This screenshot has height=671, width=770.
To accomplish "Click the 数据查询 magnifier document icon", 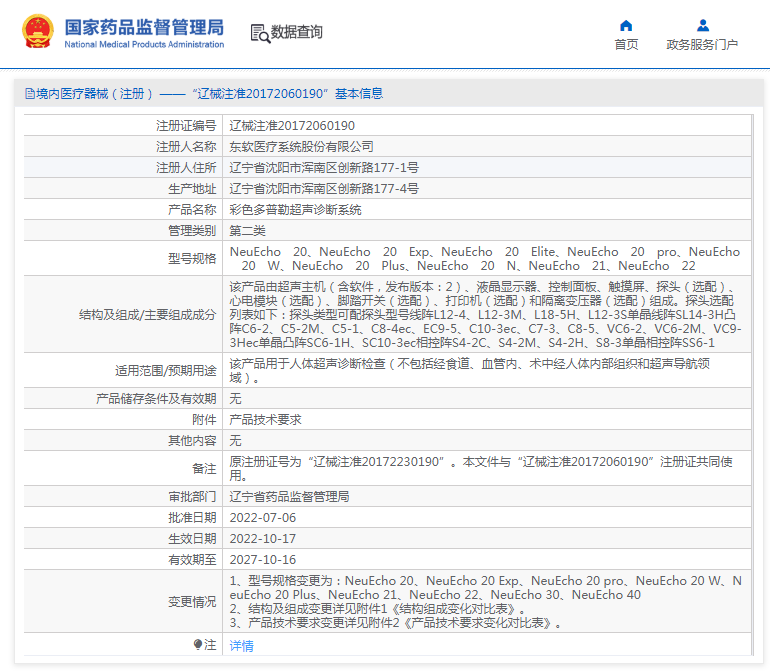I will 260,33.
